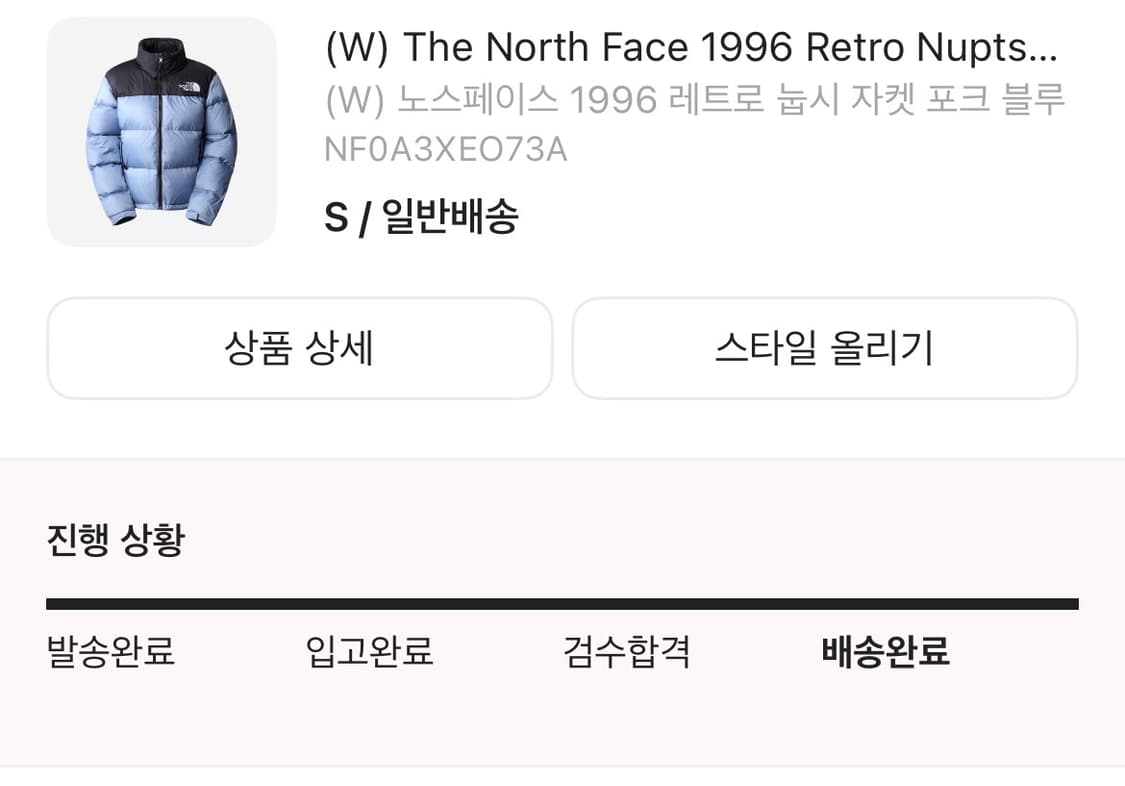Screen dimensions: 1125x786
Task: Open the 상품 상세 product detail page
Action: pos(300,348)
